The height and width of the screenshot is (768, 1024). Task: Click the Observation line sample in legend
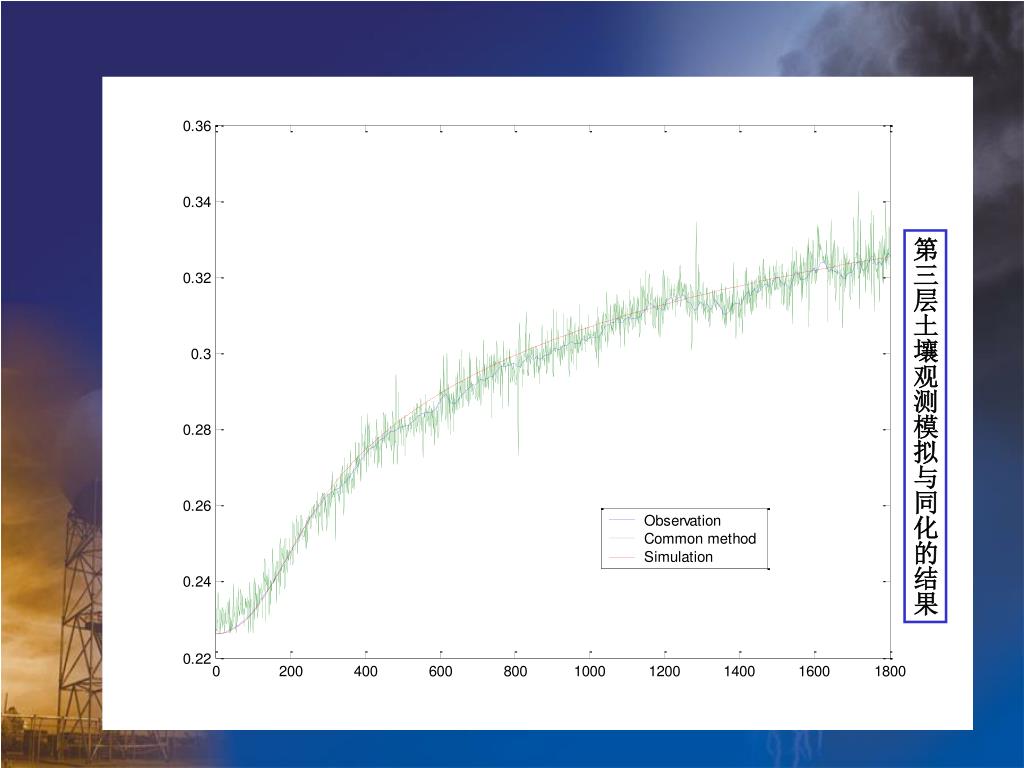point(621,520)
